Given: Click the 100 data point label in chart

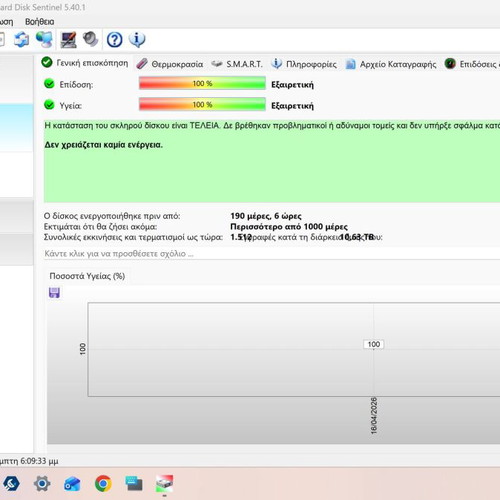Looking at the screenshot, I should [374, 344].
